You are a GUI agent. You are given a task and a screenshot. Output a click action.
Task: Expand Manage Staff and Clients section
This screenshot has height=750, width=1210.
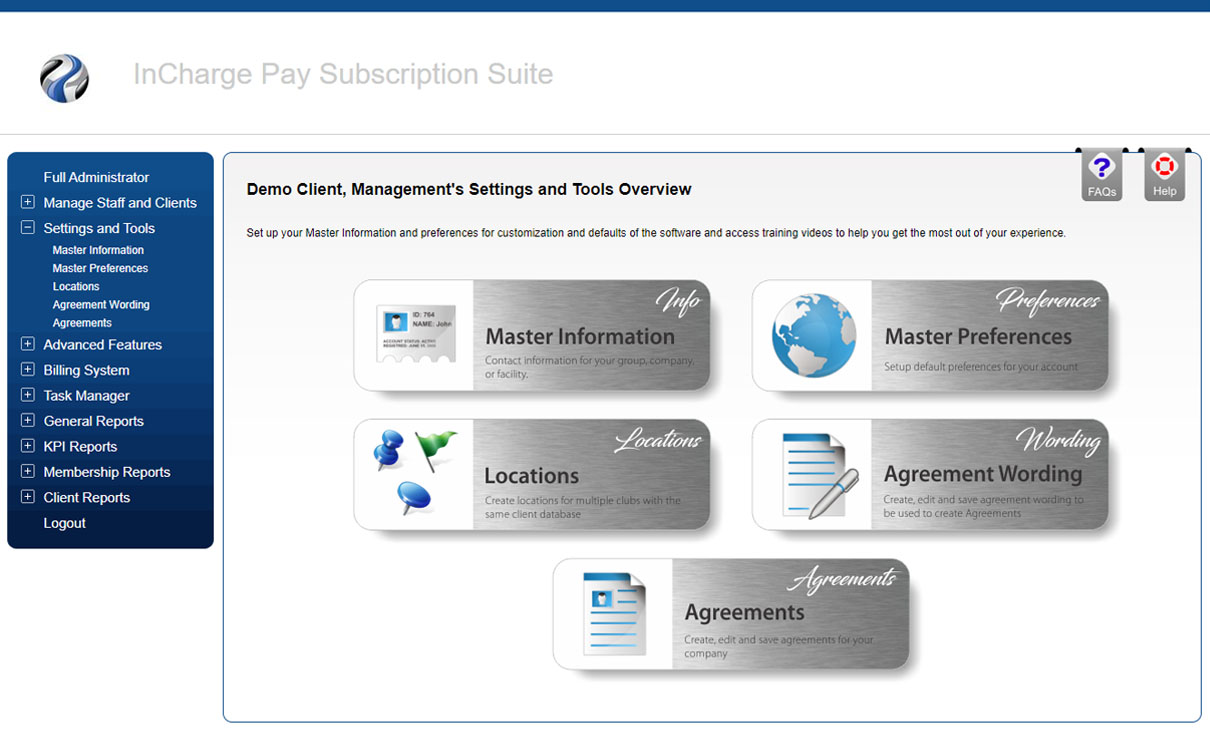click(27, 202)
